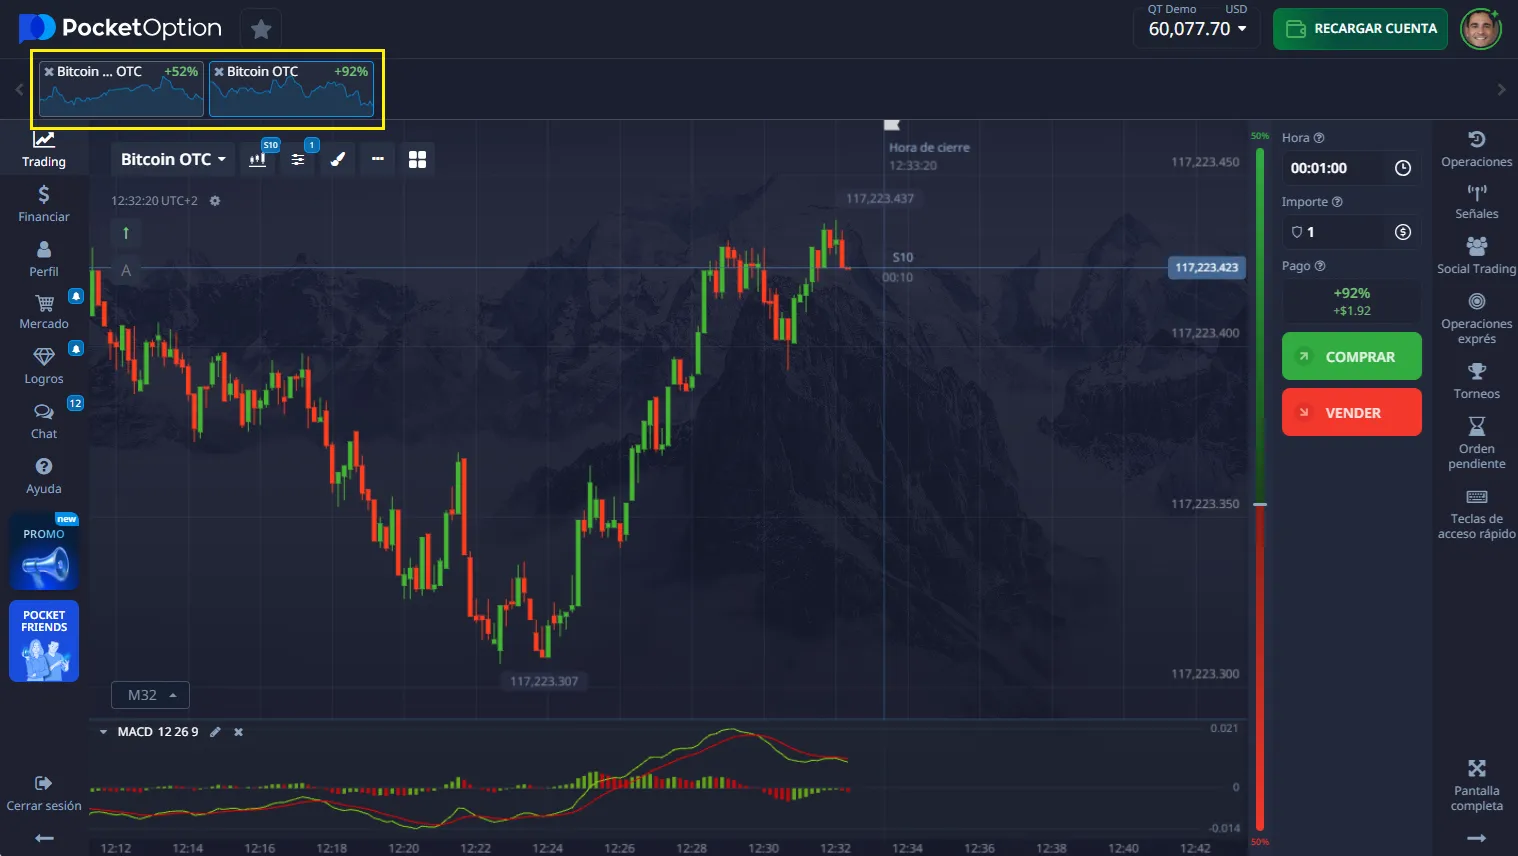Open the Mercado shop
The width and height of the screenshot is (1518, 856).
pyautogui.click(x=44, y=311)
